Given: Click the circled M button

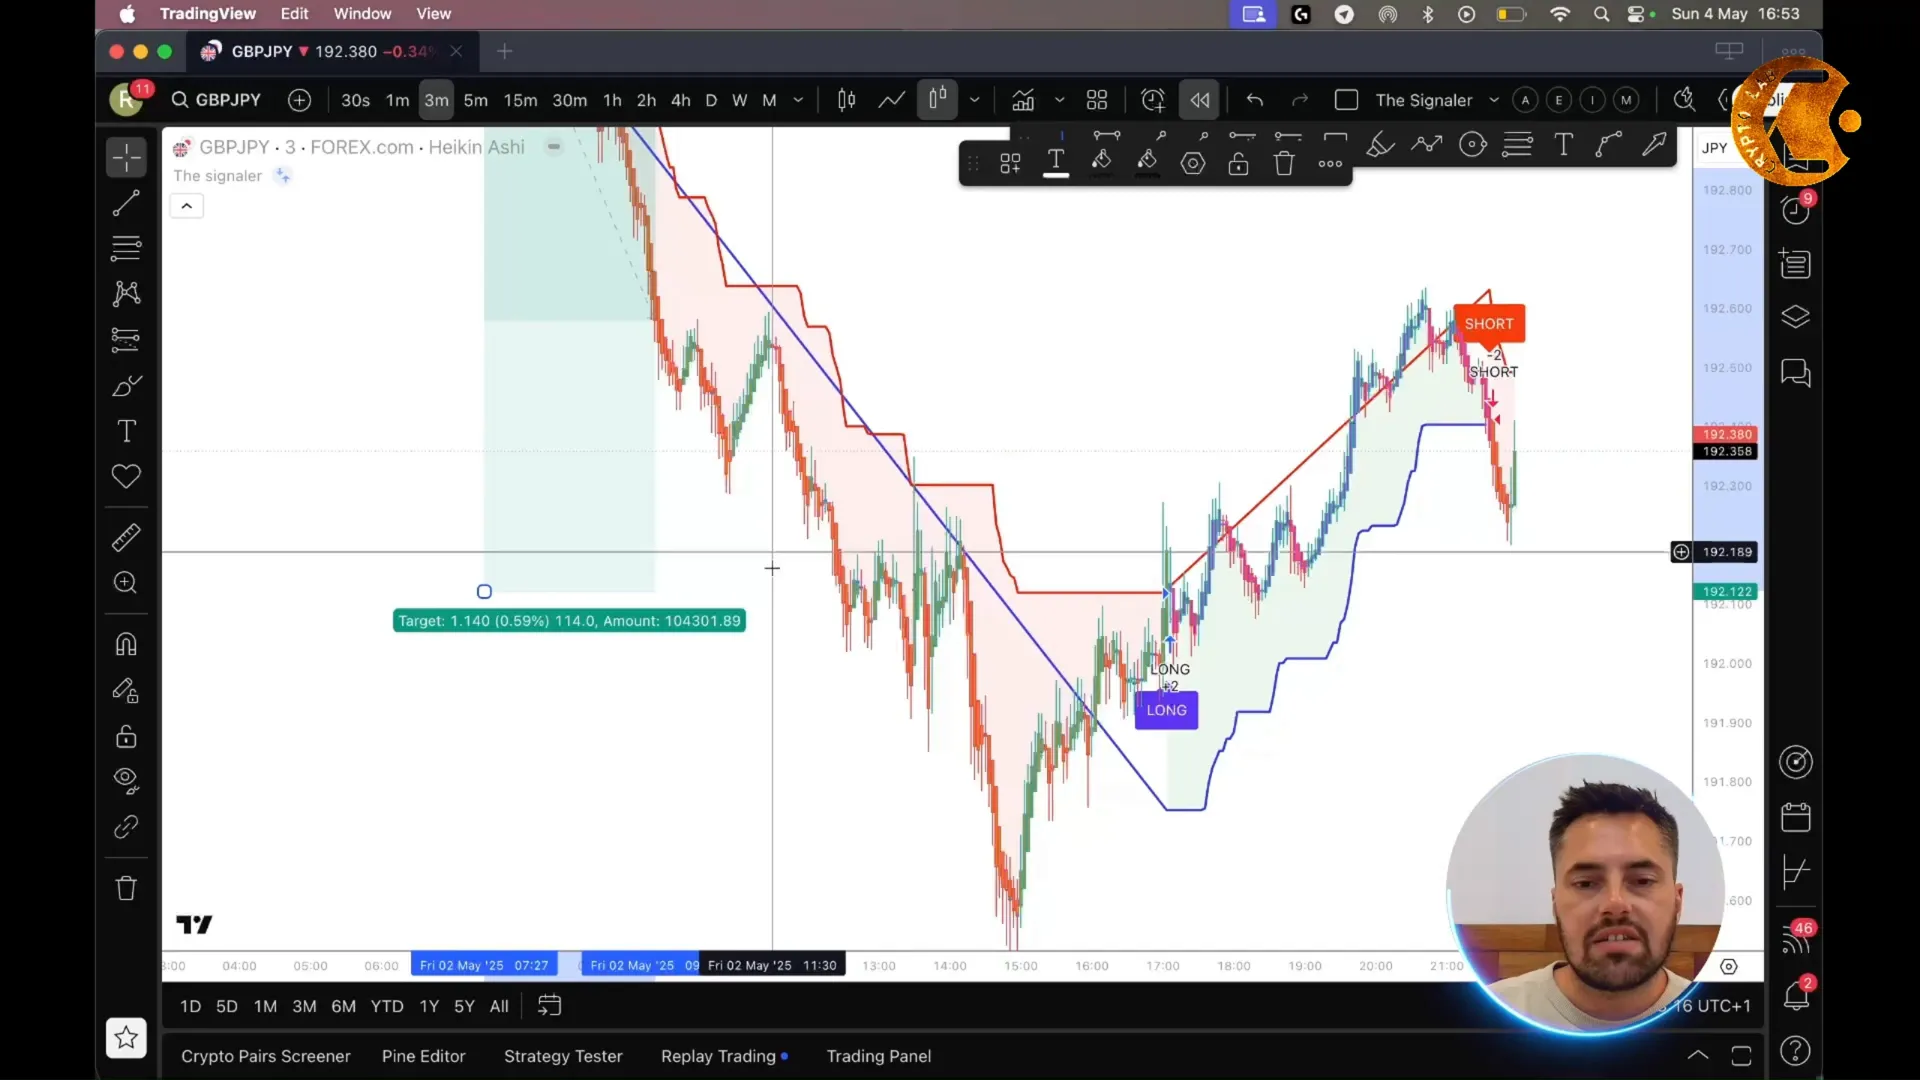Looking at the screenshot, I should pyautogui.click(x=1626, y=100).
